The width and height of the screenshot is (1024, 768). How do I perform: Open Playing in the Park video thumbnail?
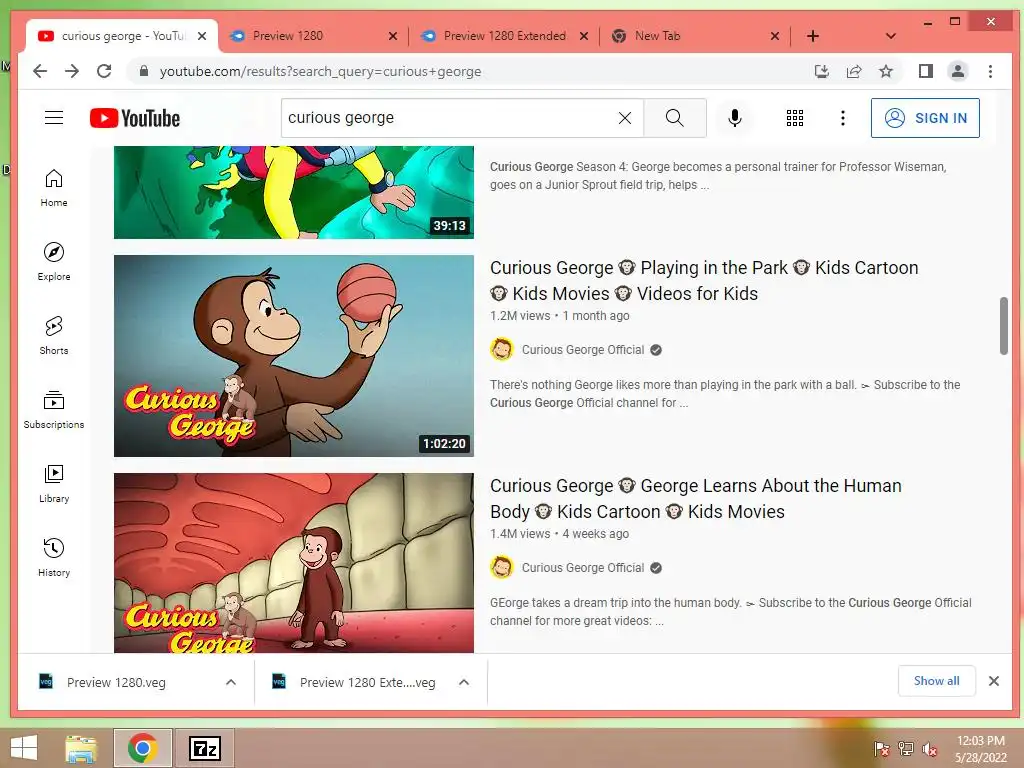click(x=294, y=356)
